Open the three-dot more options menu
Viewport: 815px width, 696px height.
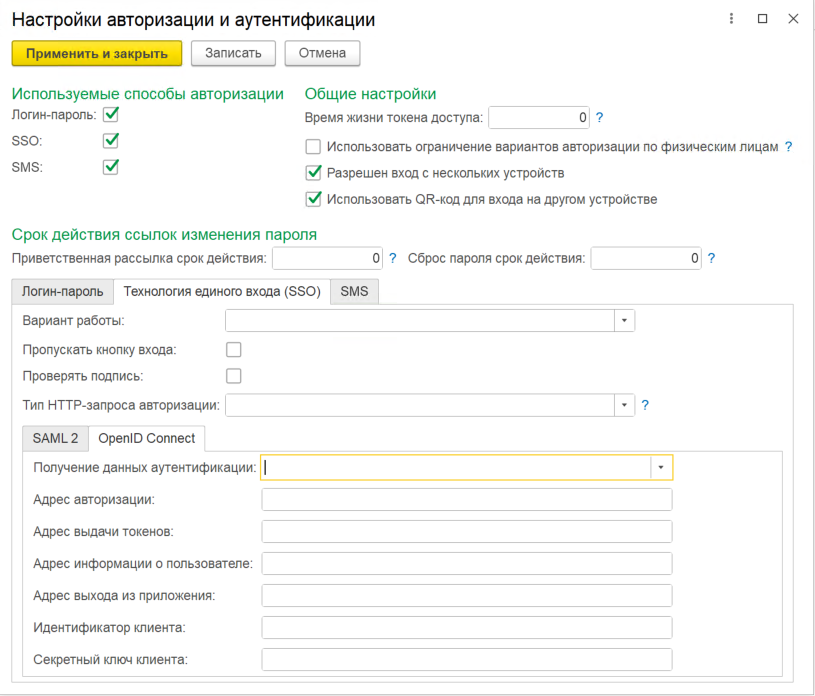(x=731, y=19)
